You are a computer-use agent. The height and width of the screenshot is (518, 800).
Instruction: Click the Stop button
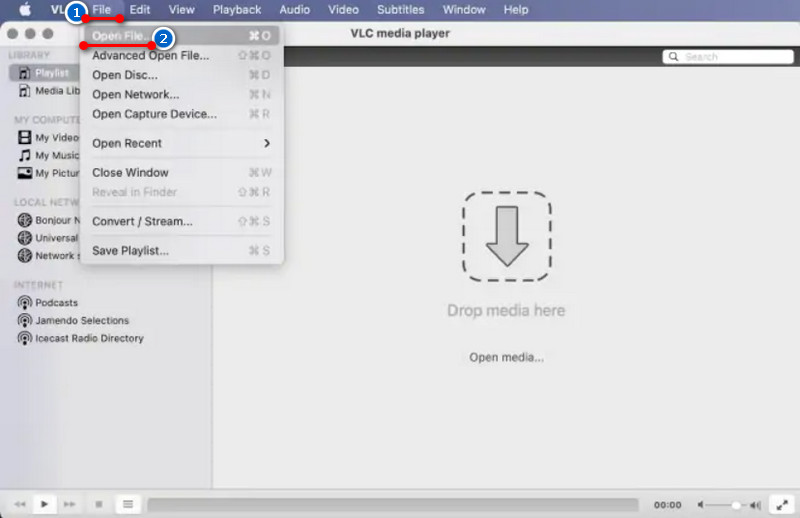click(99, 504)
